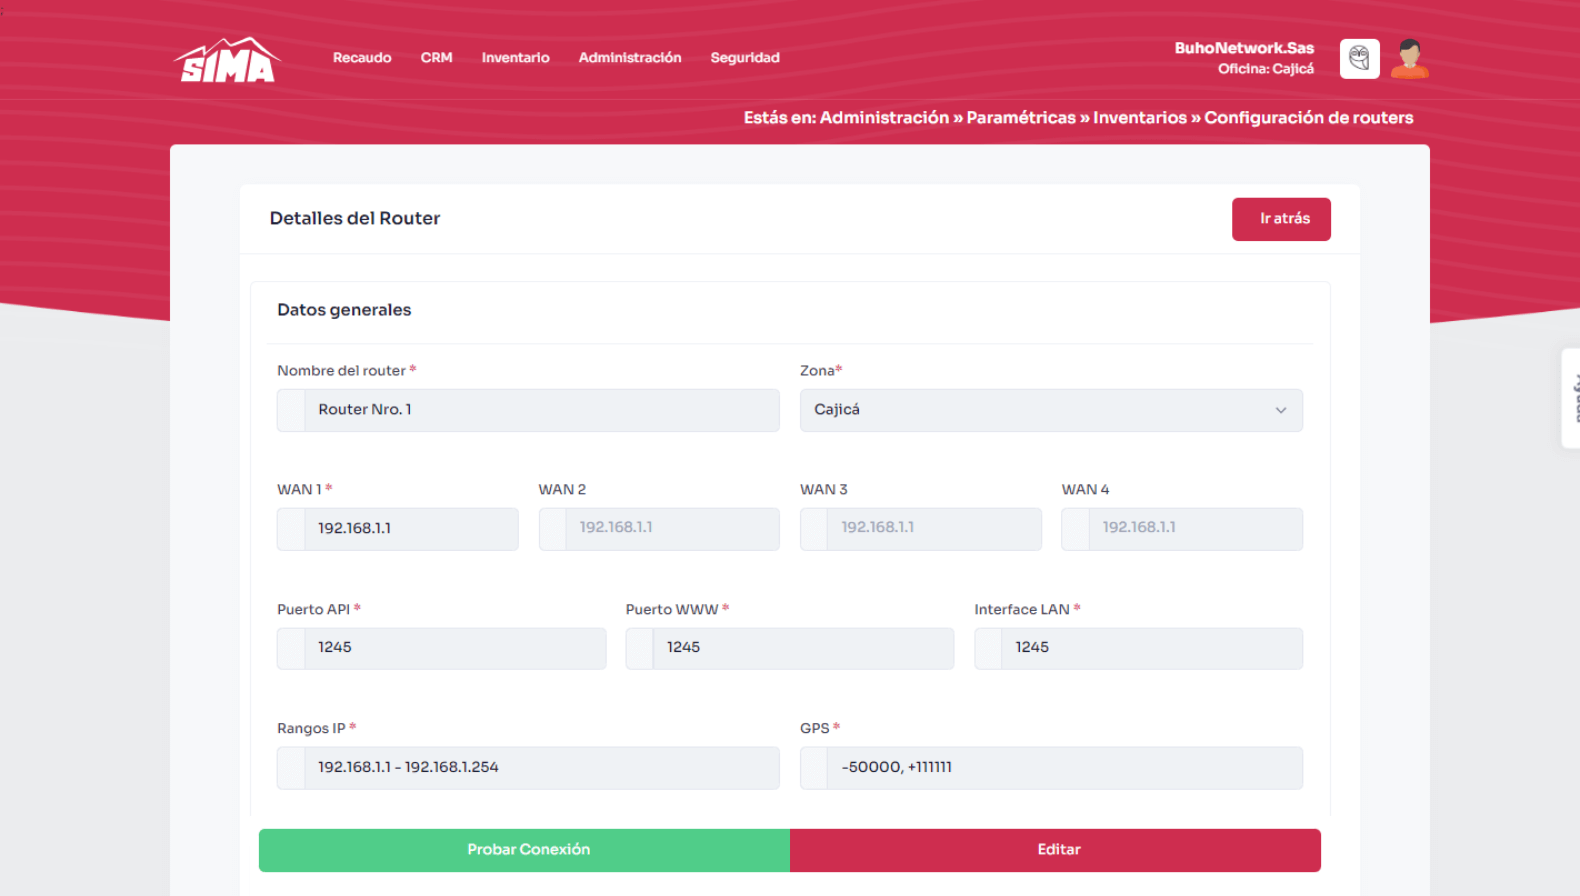Focus the Nombre del router field
The image size is (1580, 896).
coord(540,410)
